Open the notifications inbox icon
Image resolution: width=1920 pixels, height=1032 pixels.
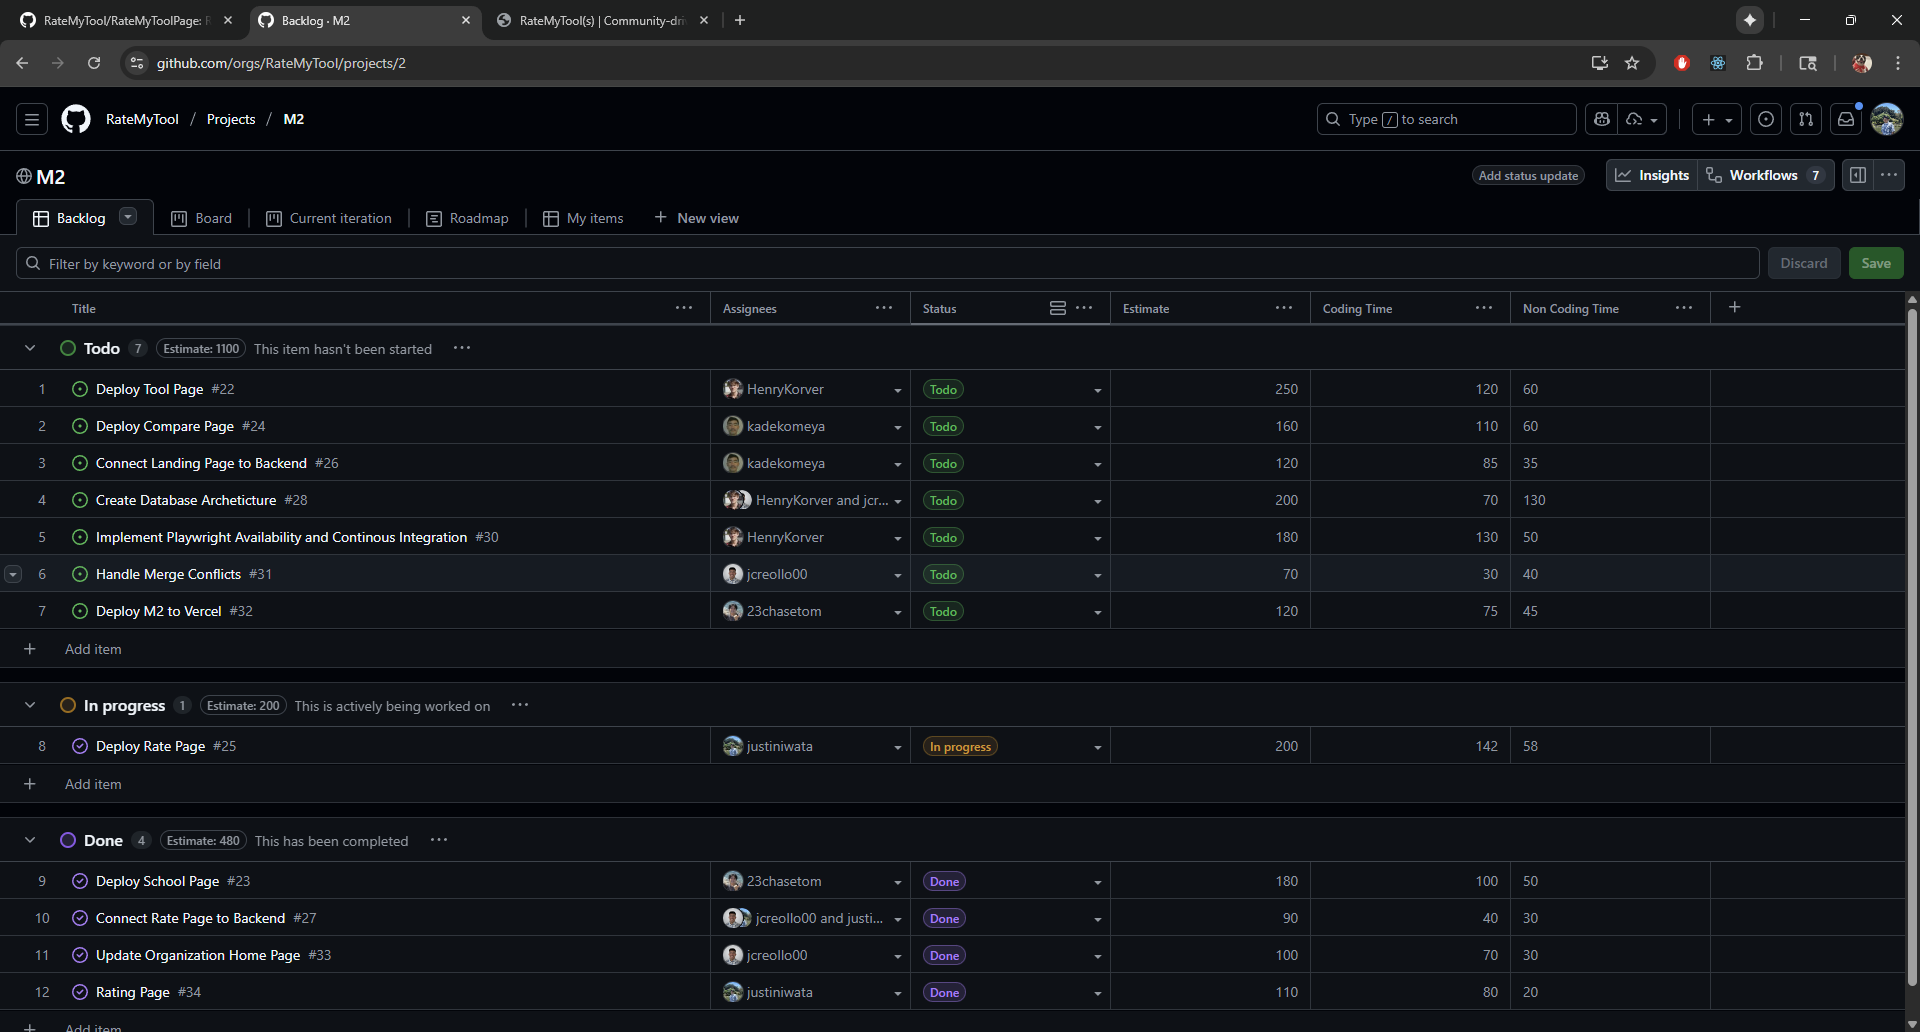pos(1846,119)
